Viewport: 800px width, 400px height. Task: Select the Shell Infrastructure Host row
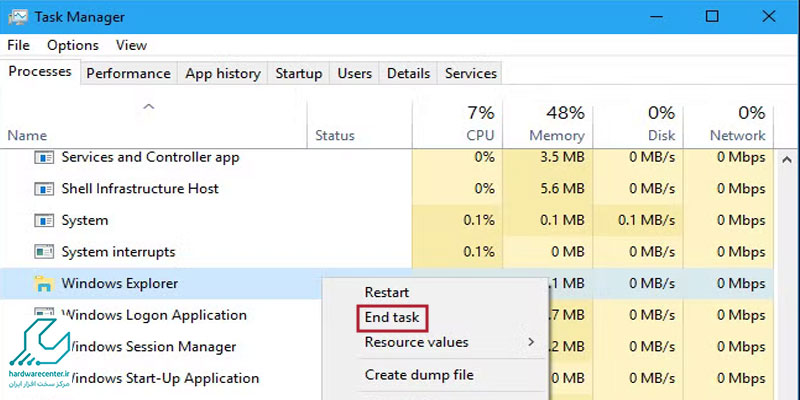click(x=387, y=189)
